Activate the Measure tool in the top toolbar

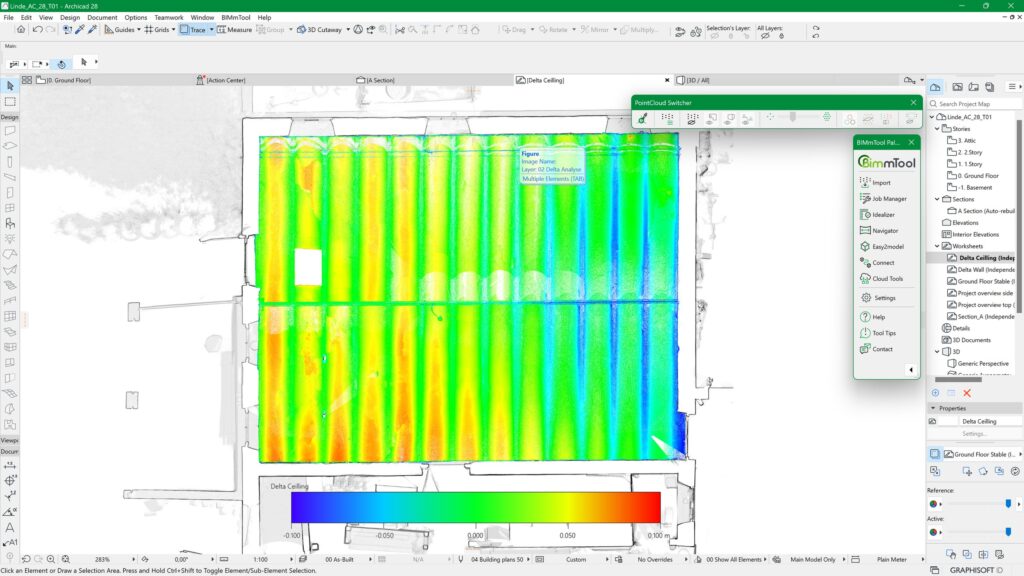[x=235, y=29]
